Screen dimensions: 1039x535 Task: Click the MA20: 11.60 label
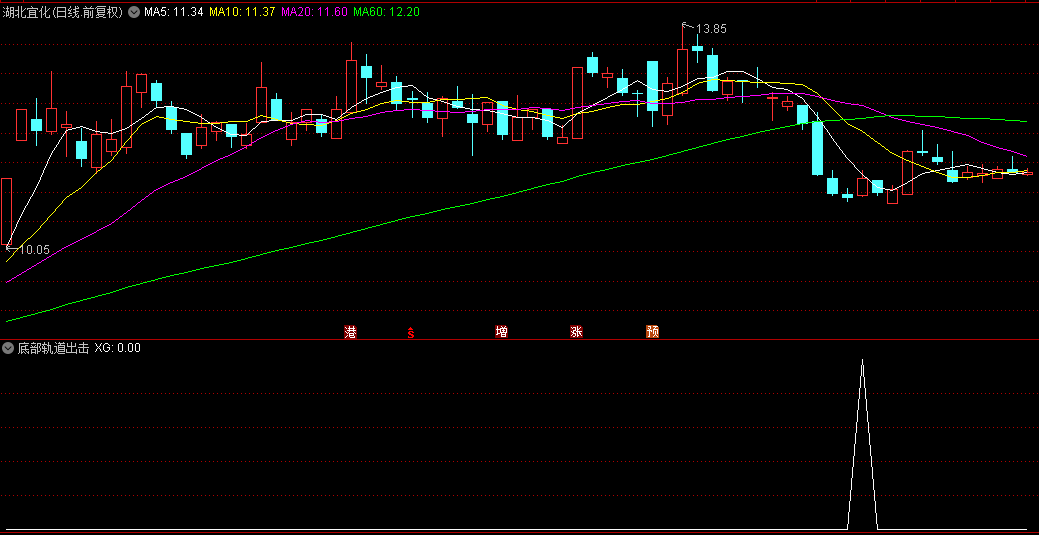coord(314,11)
